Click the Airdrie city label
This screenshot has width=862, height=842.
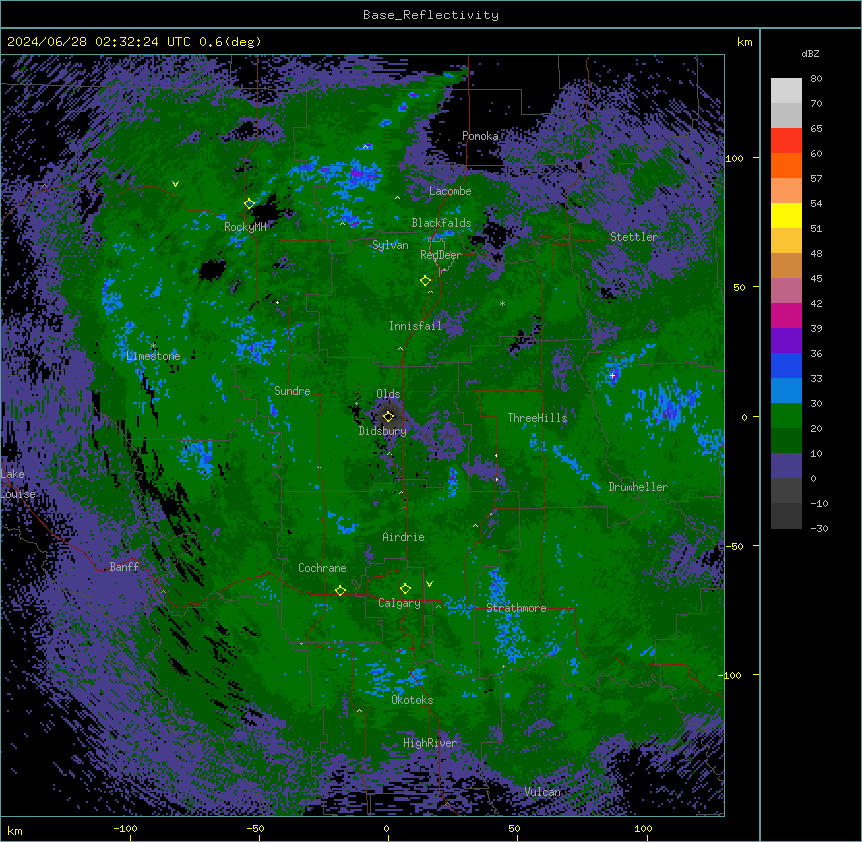coord(403,537)
